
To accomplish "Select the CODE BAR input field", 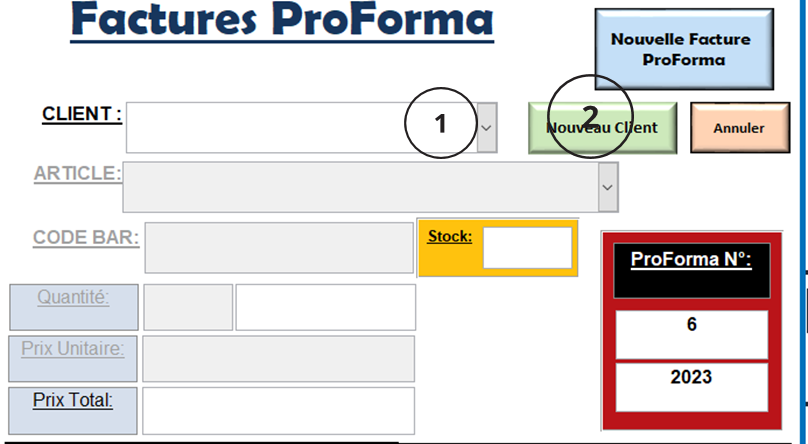I will point(279,247).
